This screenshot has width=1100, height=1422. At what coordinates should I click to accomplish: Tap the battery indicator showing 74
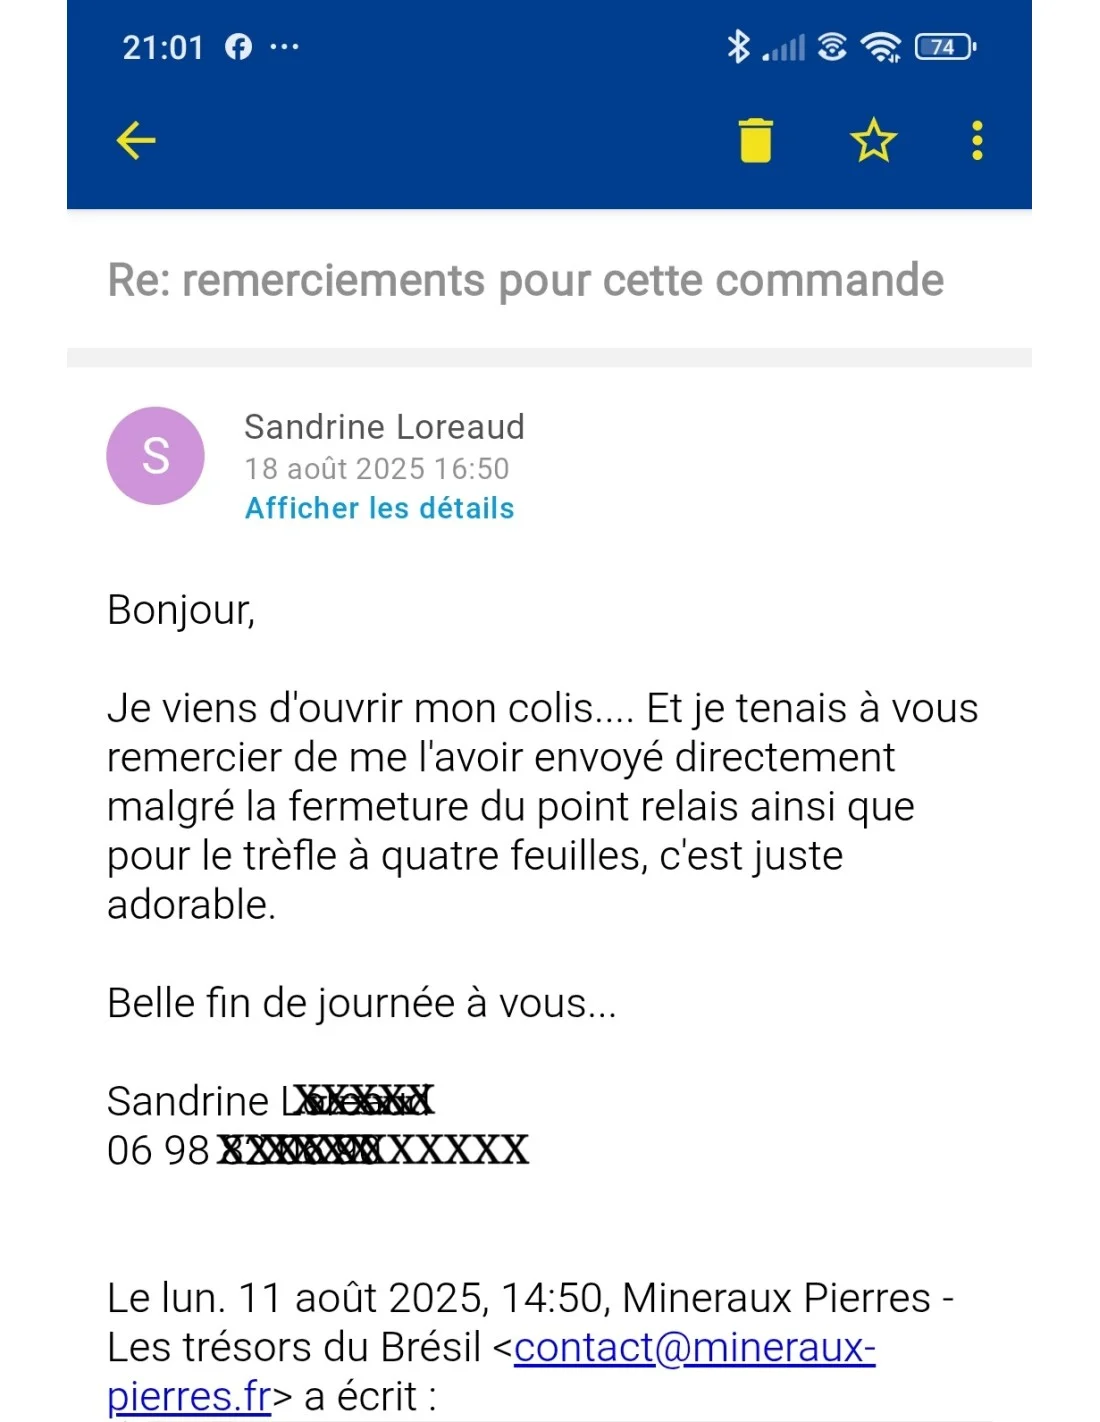[945, 46]
